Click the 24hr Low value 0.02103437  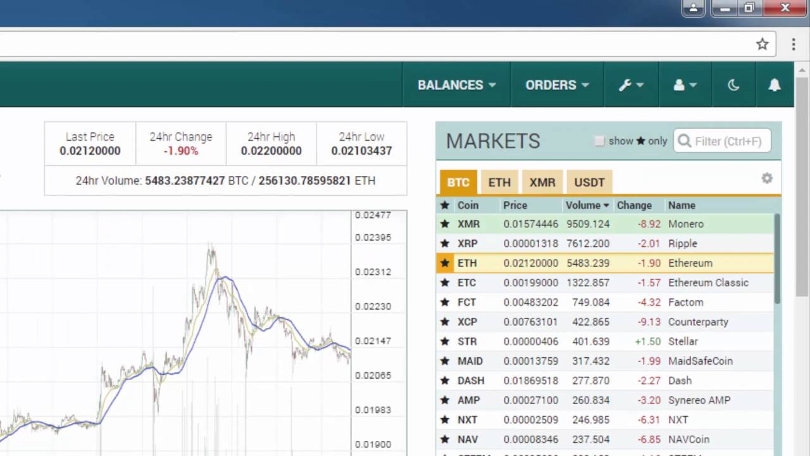pos(362,151)
